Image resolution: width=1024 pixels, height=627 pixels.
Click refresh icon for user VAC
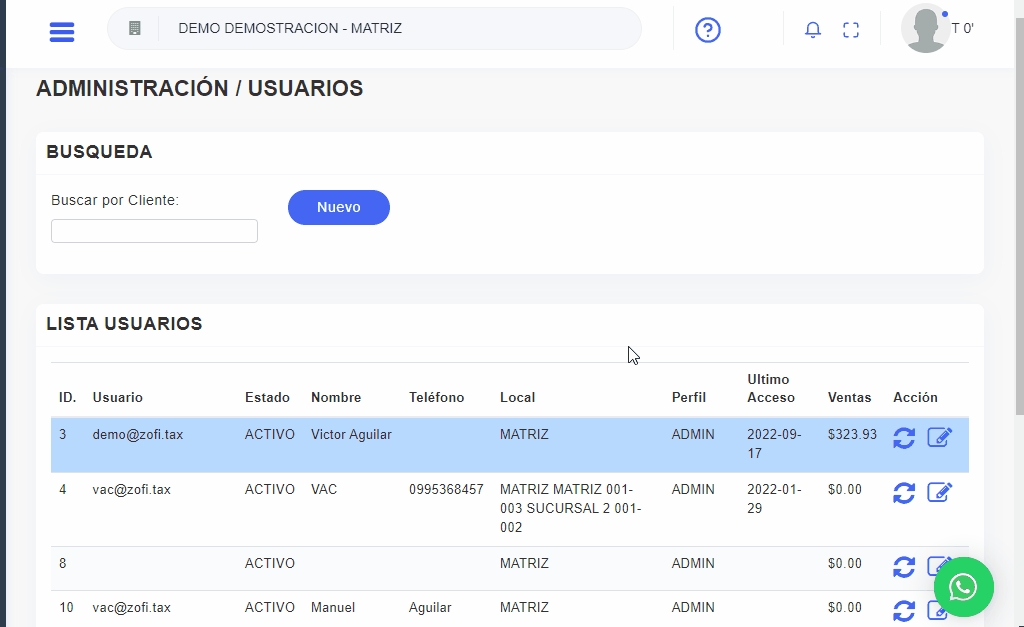tap(904, 493)
